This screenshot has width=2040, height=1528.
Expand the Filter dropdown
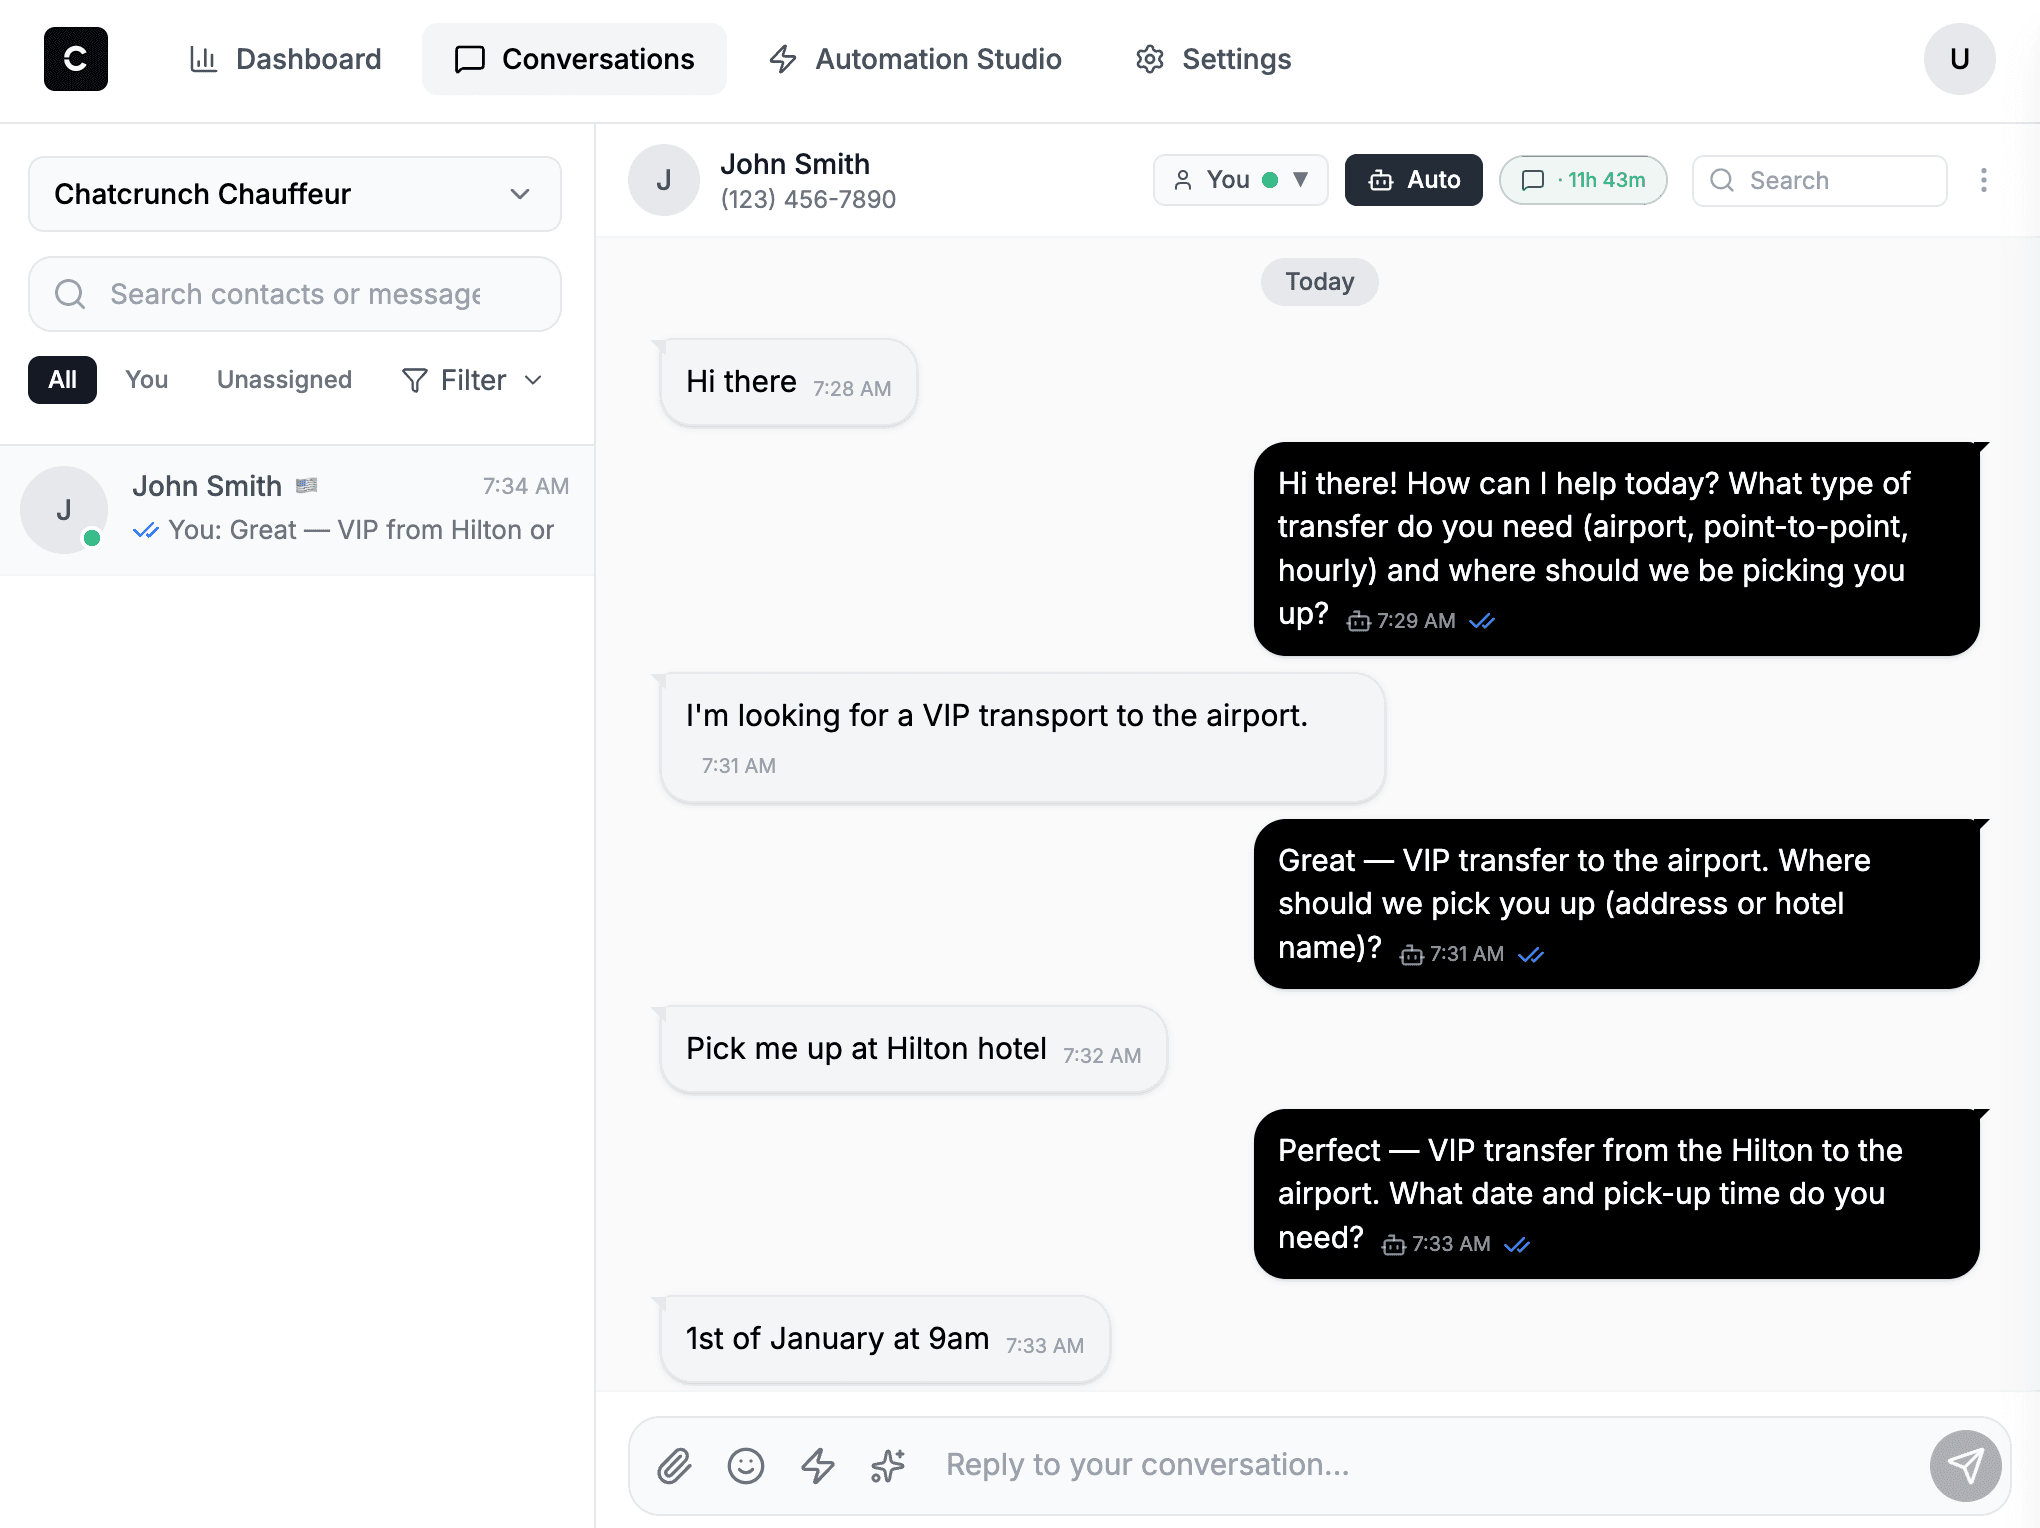(472, 380)
